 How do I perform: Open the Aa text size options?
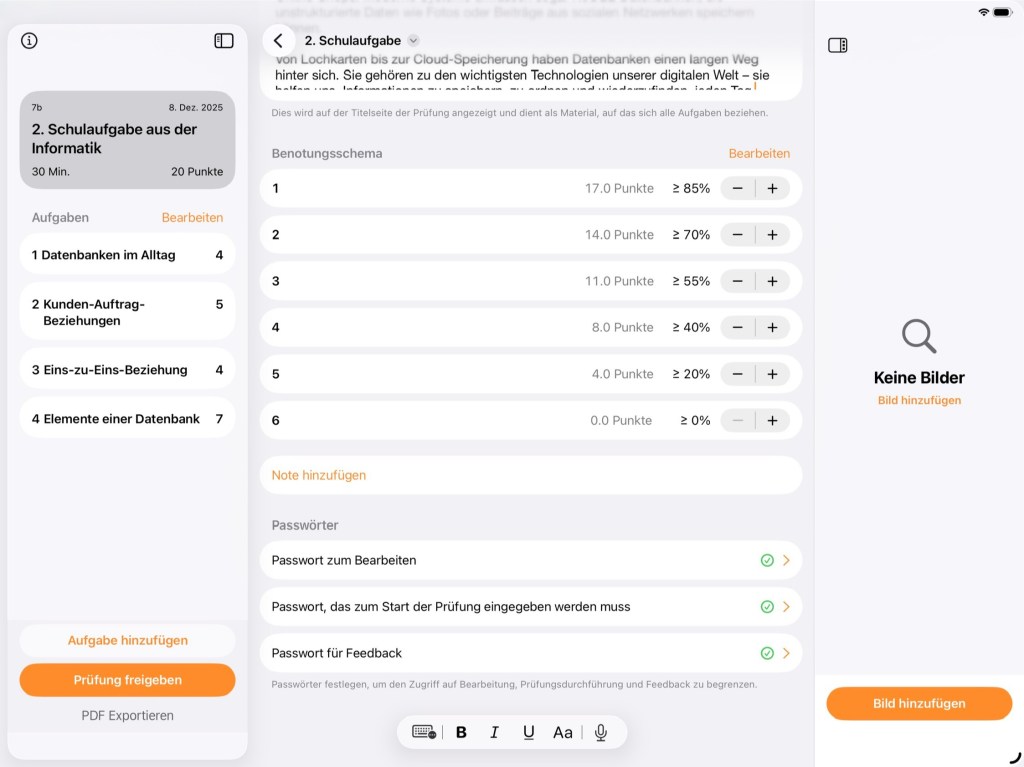tap(563, 732)
